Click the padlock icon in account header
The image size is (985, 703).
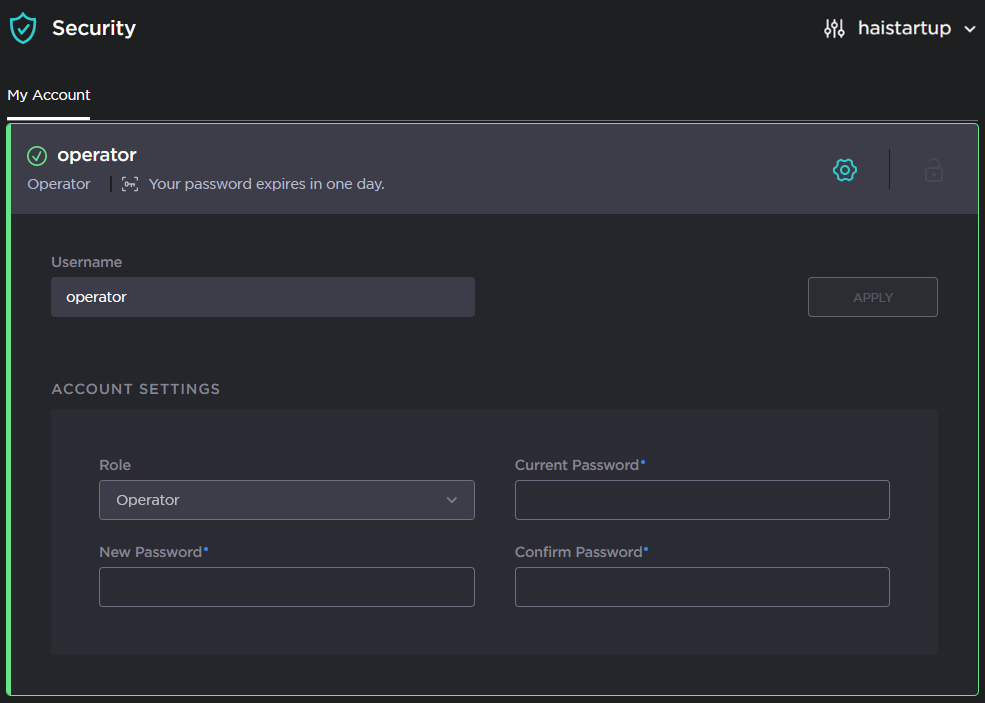pyautogui.click(x=933, y=170)
